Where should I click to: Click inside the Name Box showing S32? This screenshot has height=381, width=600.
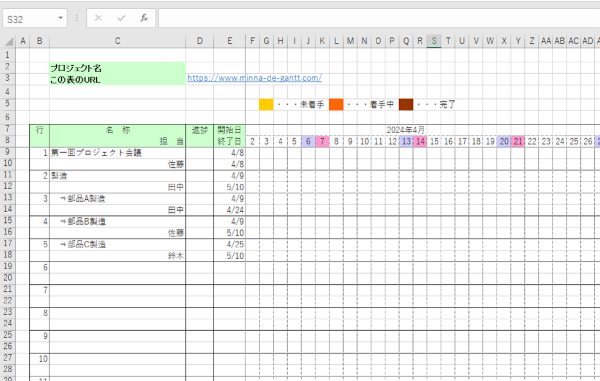(30, 19)
